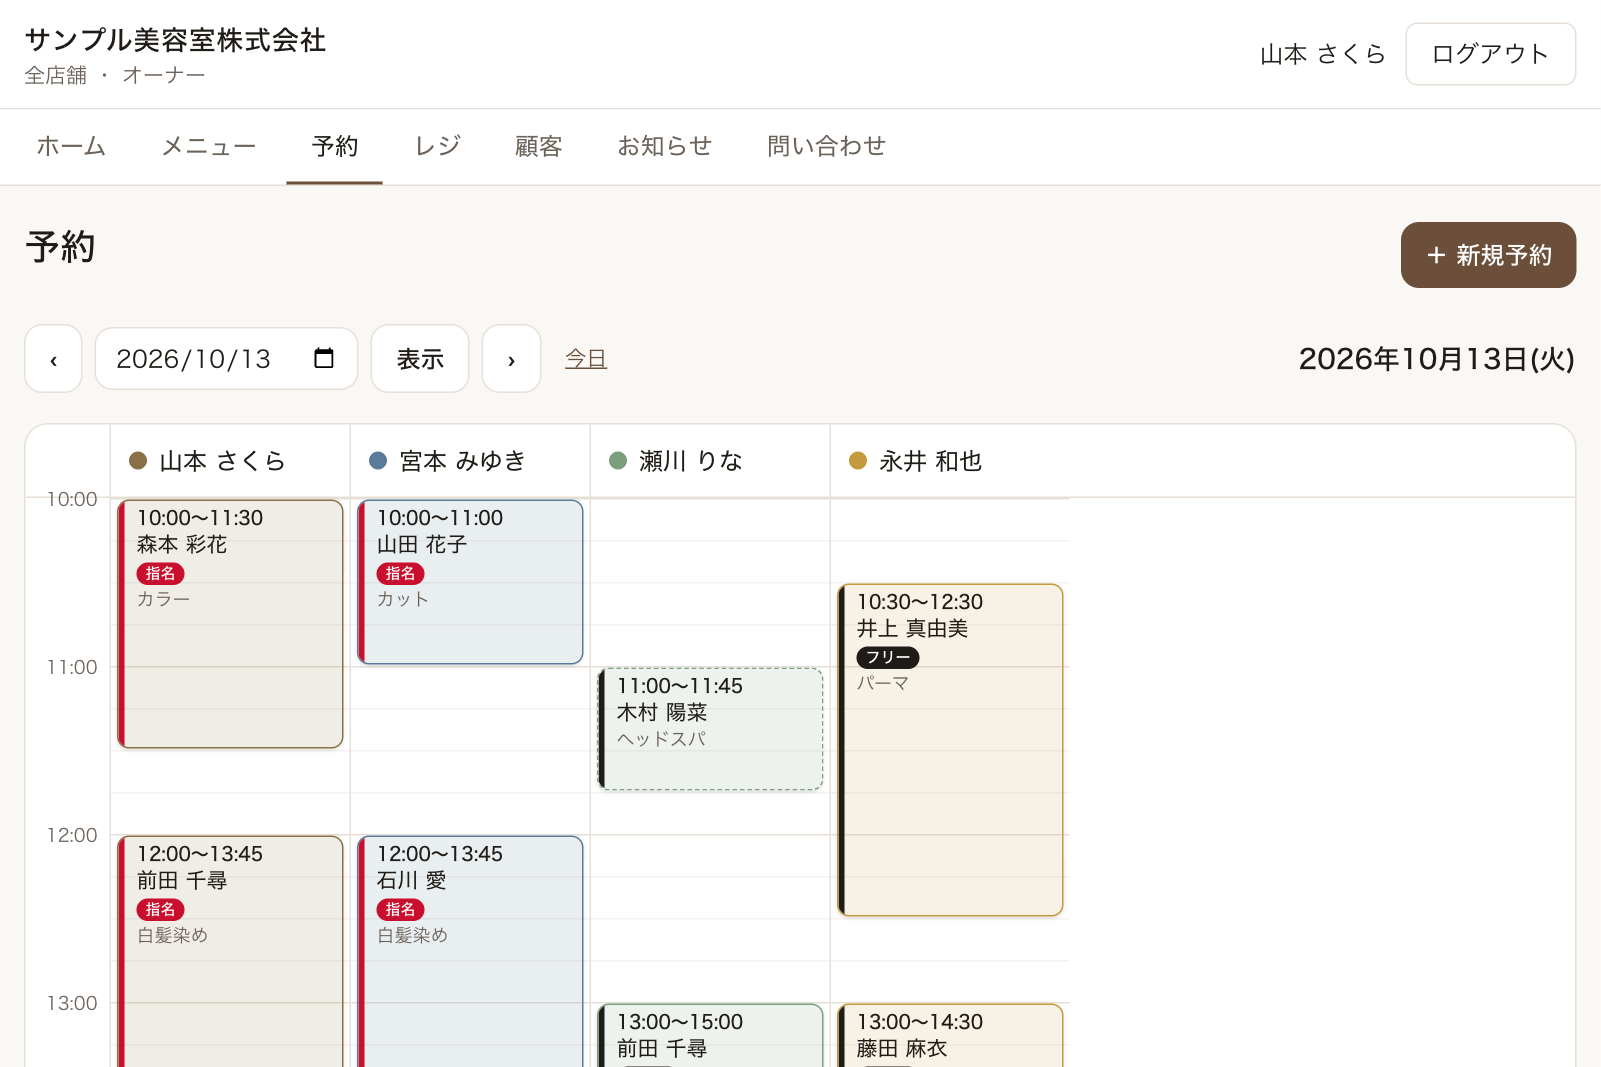Switch to the メニュー tab
The image size is (1601, 1067).
point(209,146)
